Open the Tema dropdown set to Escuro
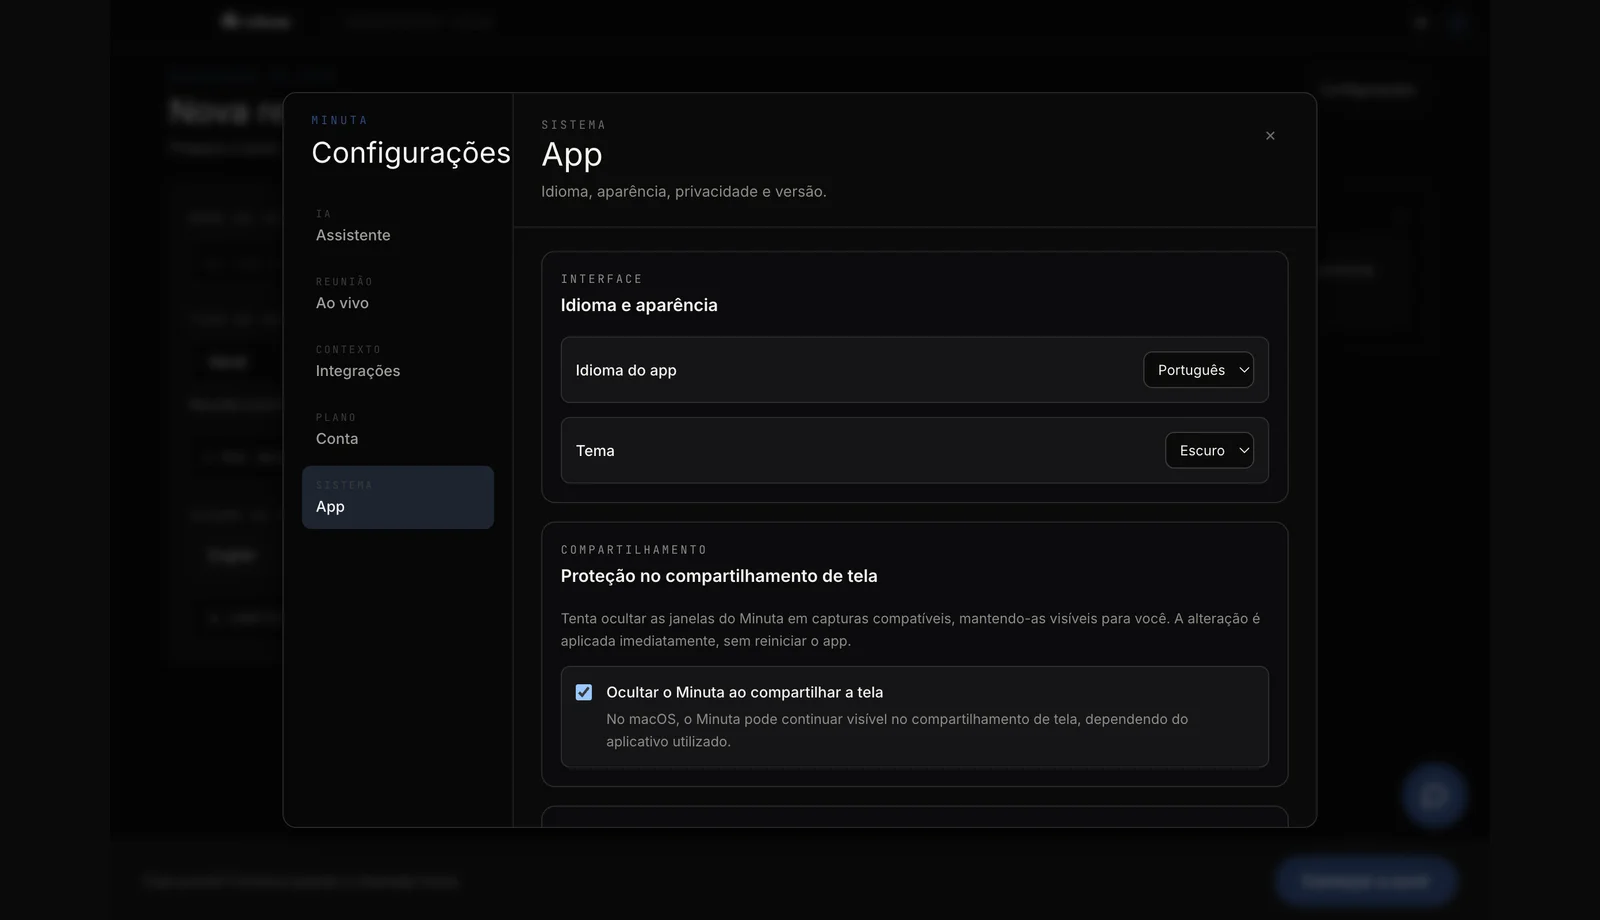Image resolution: width=1600 pixels, height=920 pixels. 1209,450
